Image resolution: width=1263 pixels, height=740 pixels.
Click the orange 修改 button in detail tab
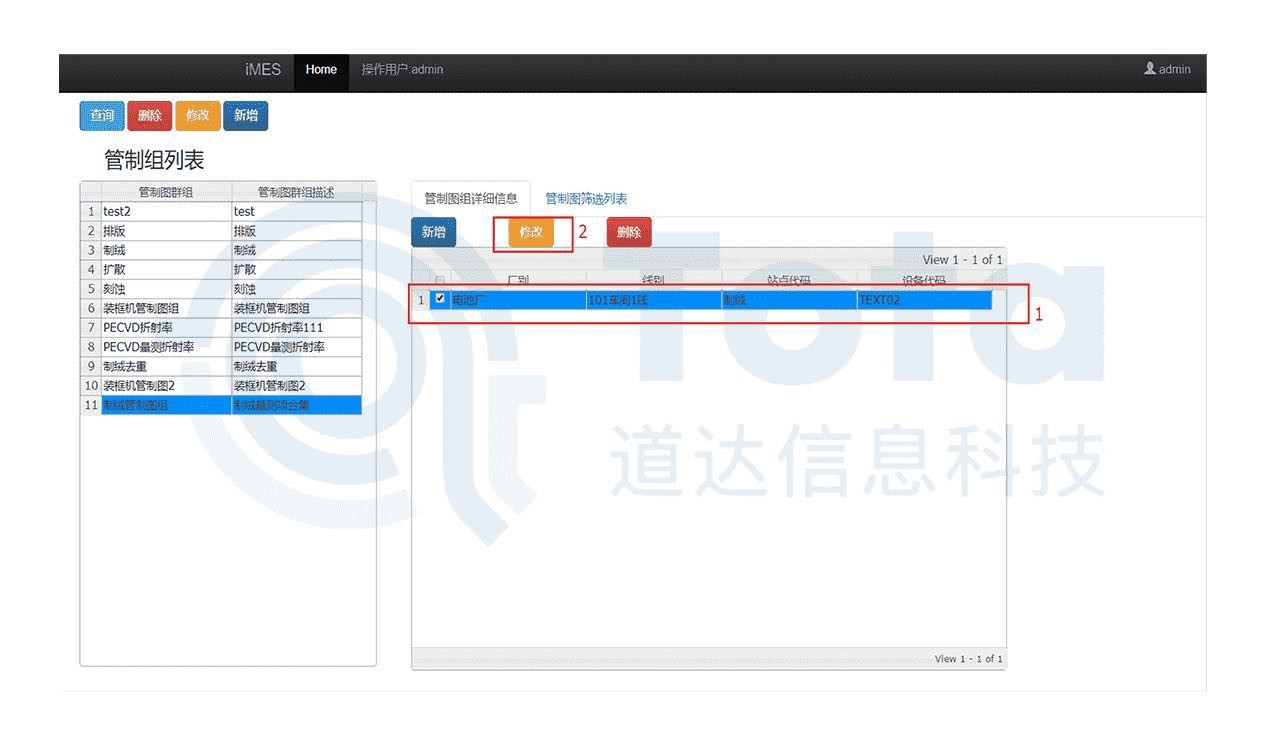(x=531, y=232)
